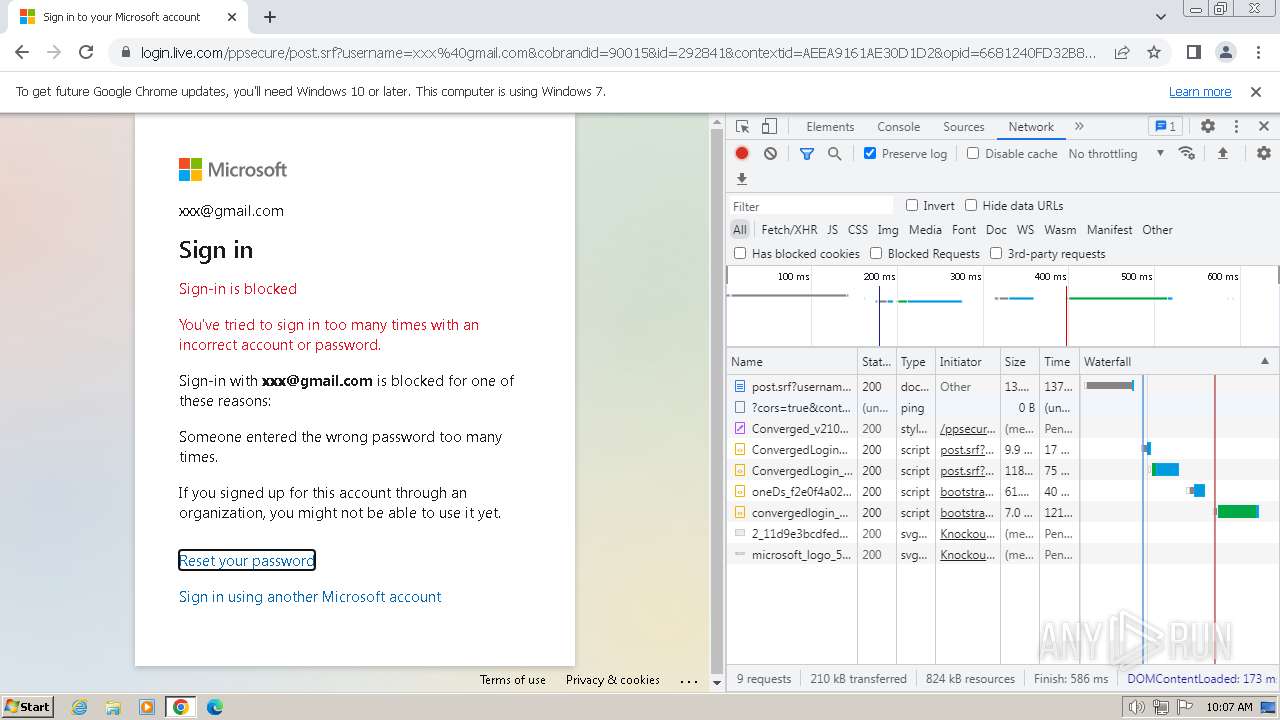Switch to Sources tab
This screenshot has width=1280, height=720.
coord(964,127)
